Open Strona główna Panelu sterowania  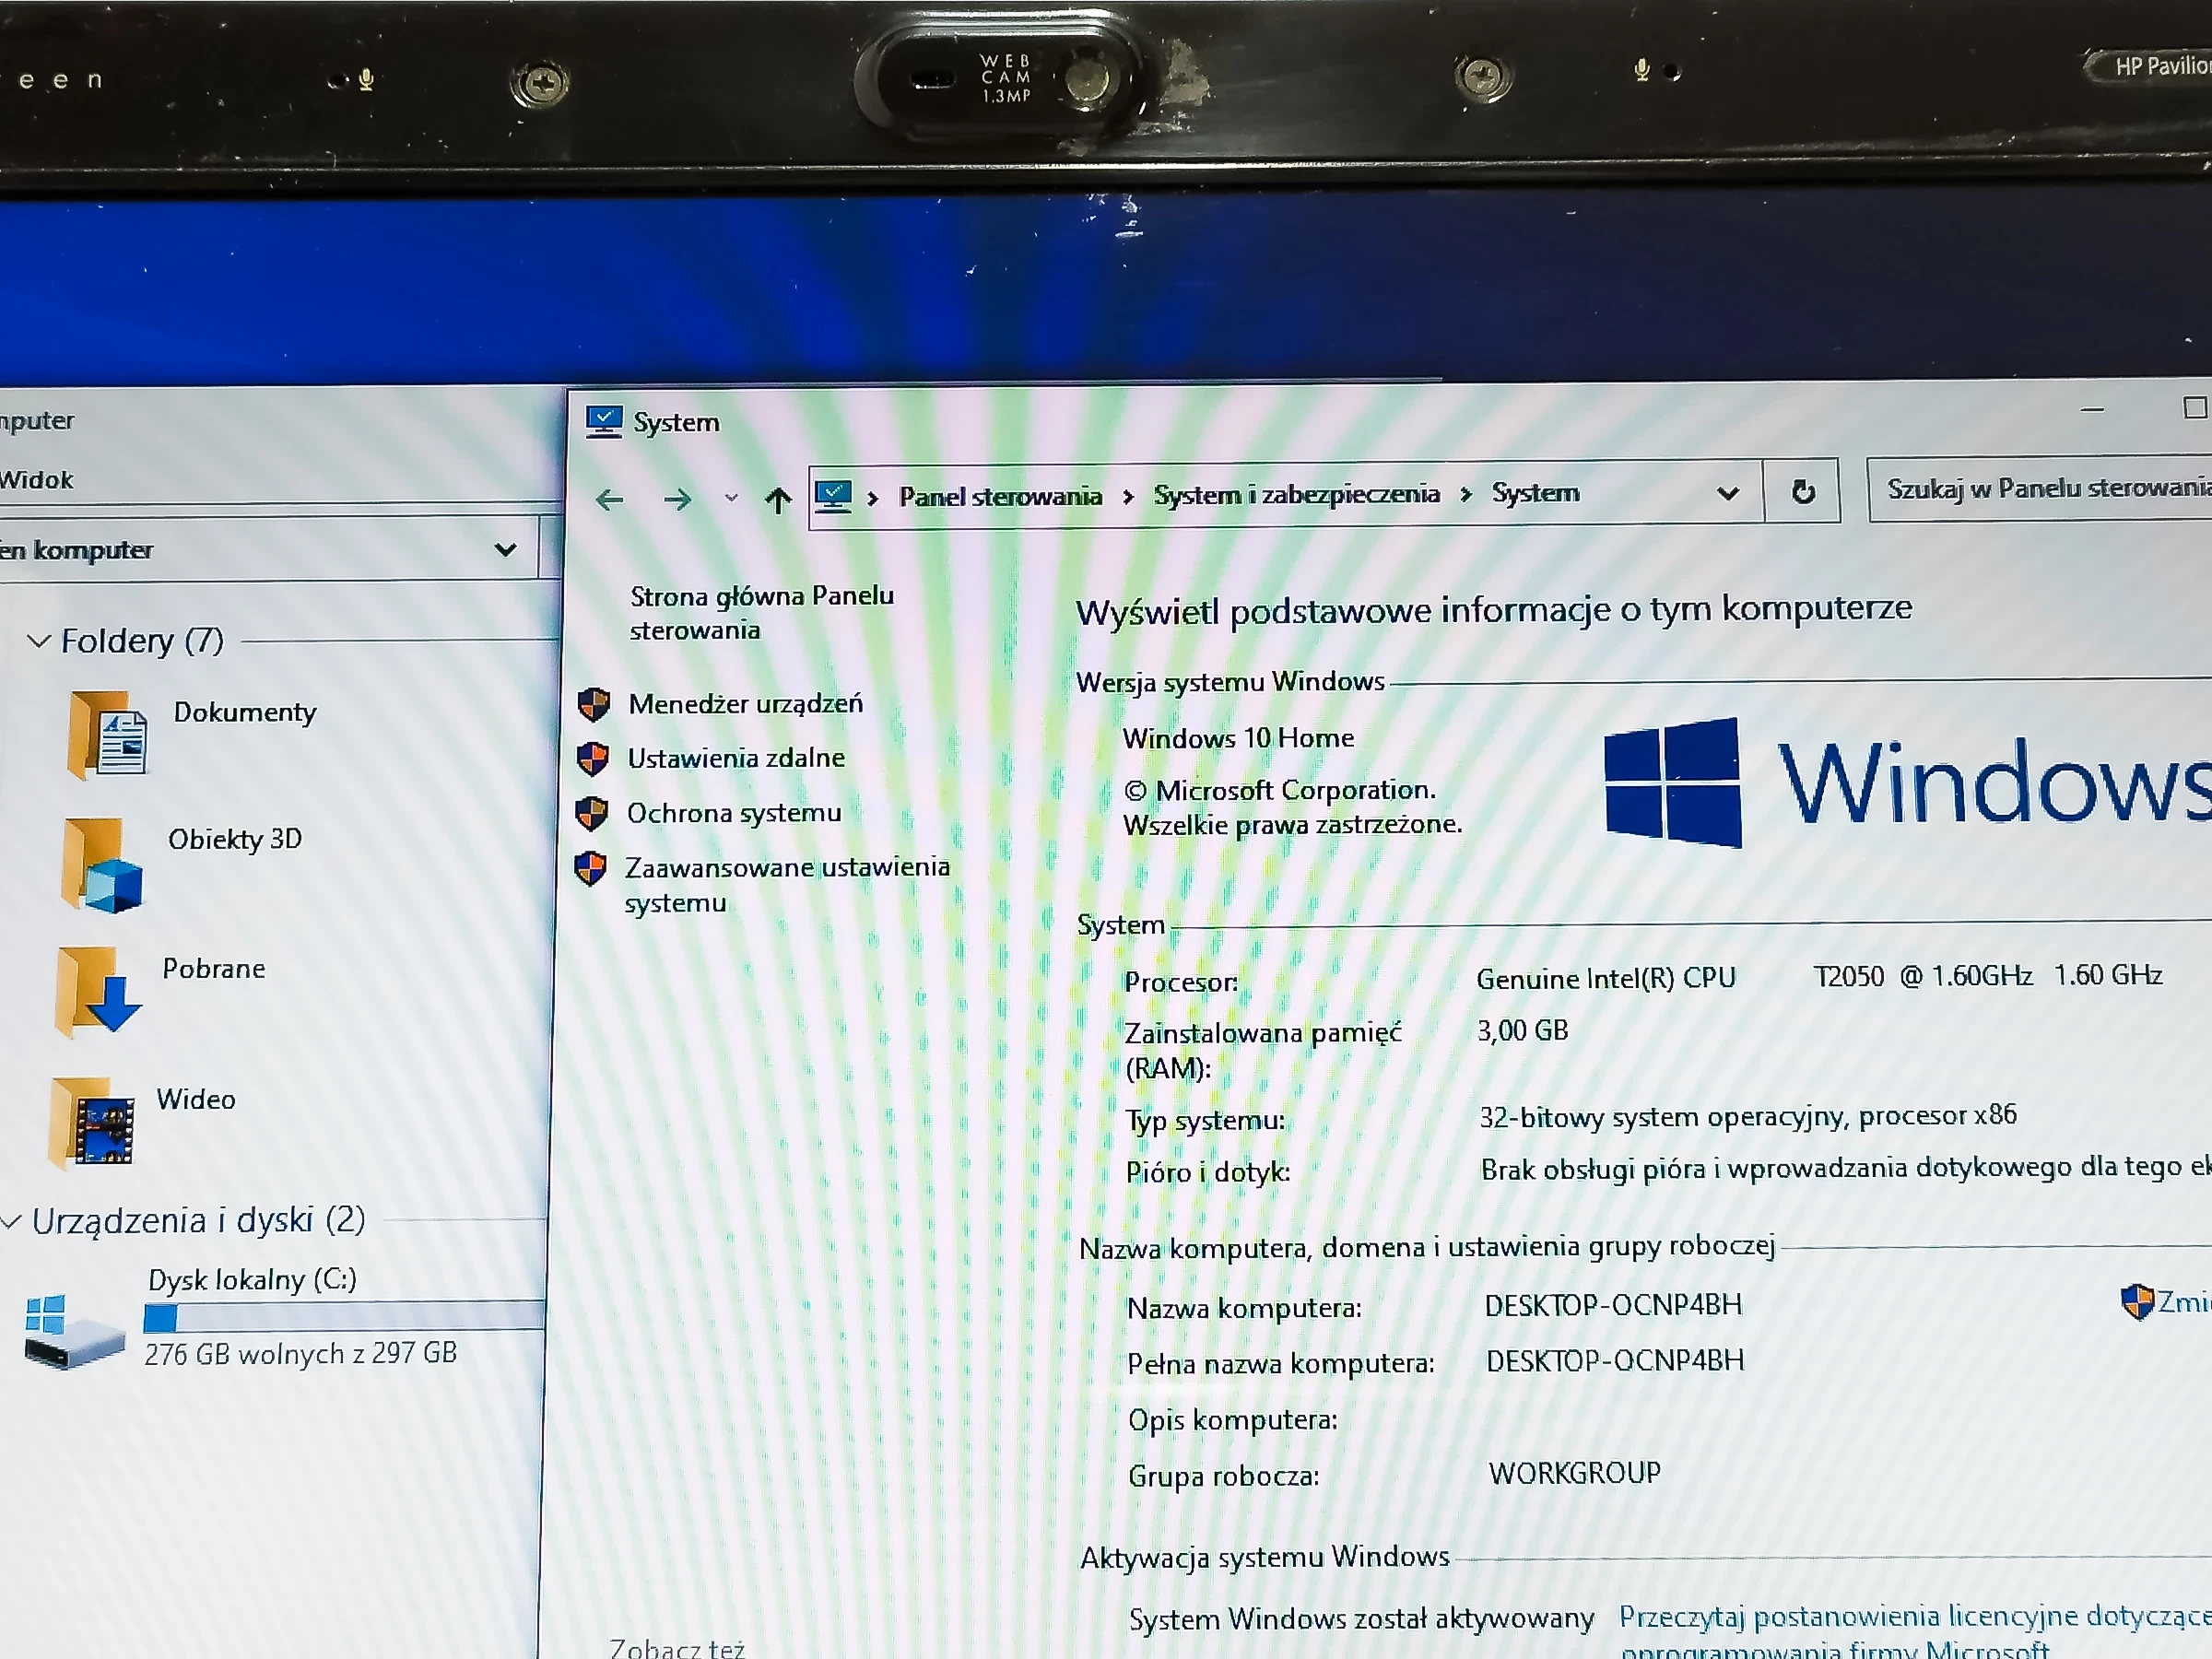[x=762, y=612]
